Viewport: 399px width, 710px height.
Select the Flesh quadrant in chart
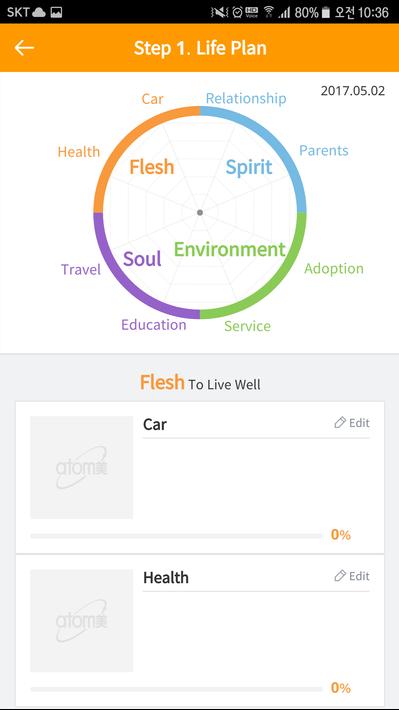click(x=152, y=167)
